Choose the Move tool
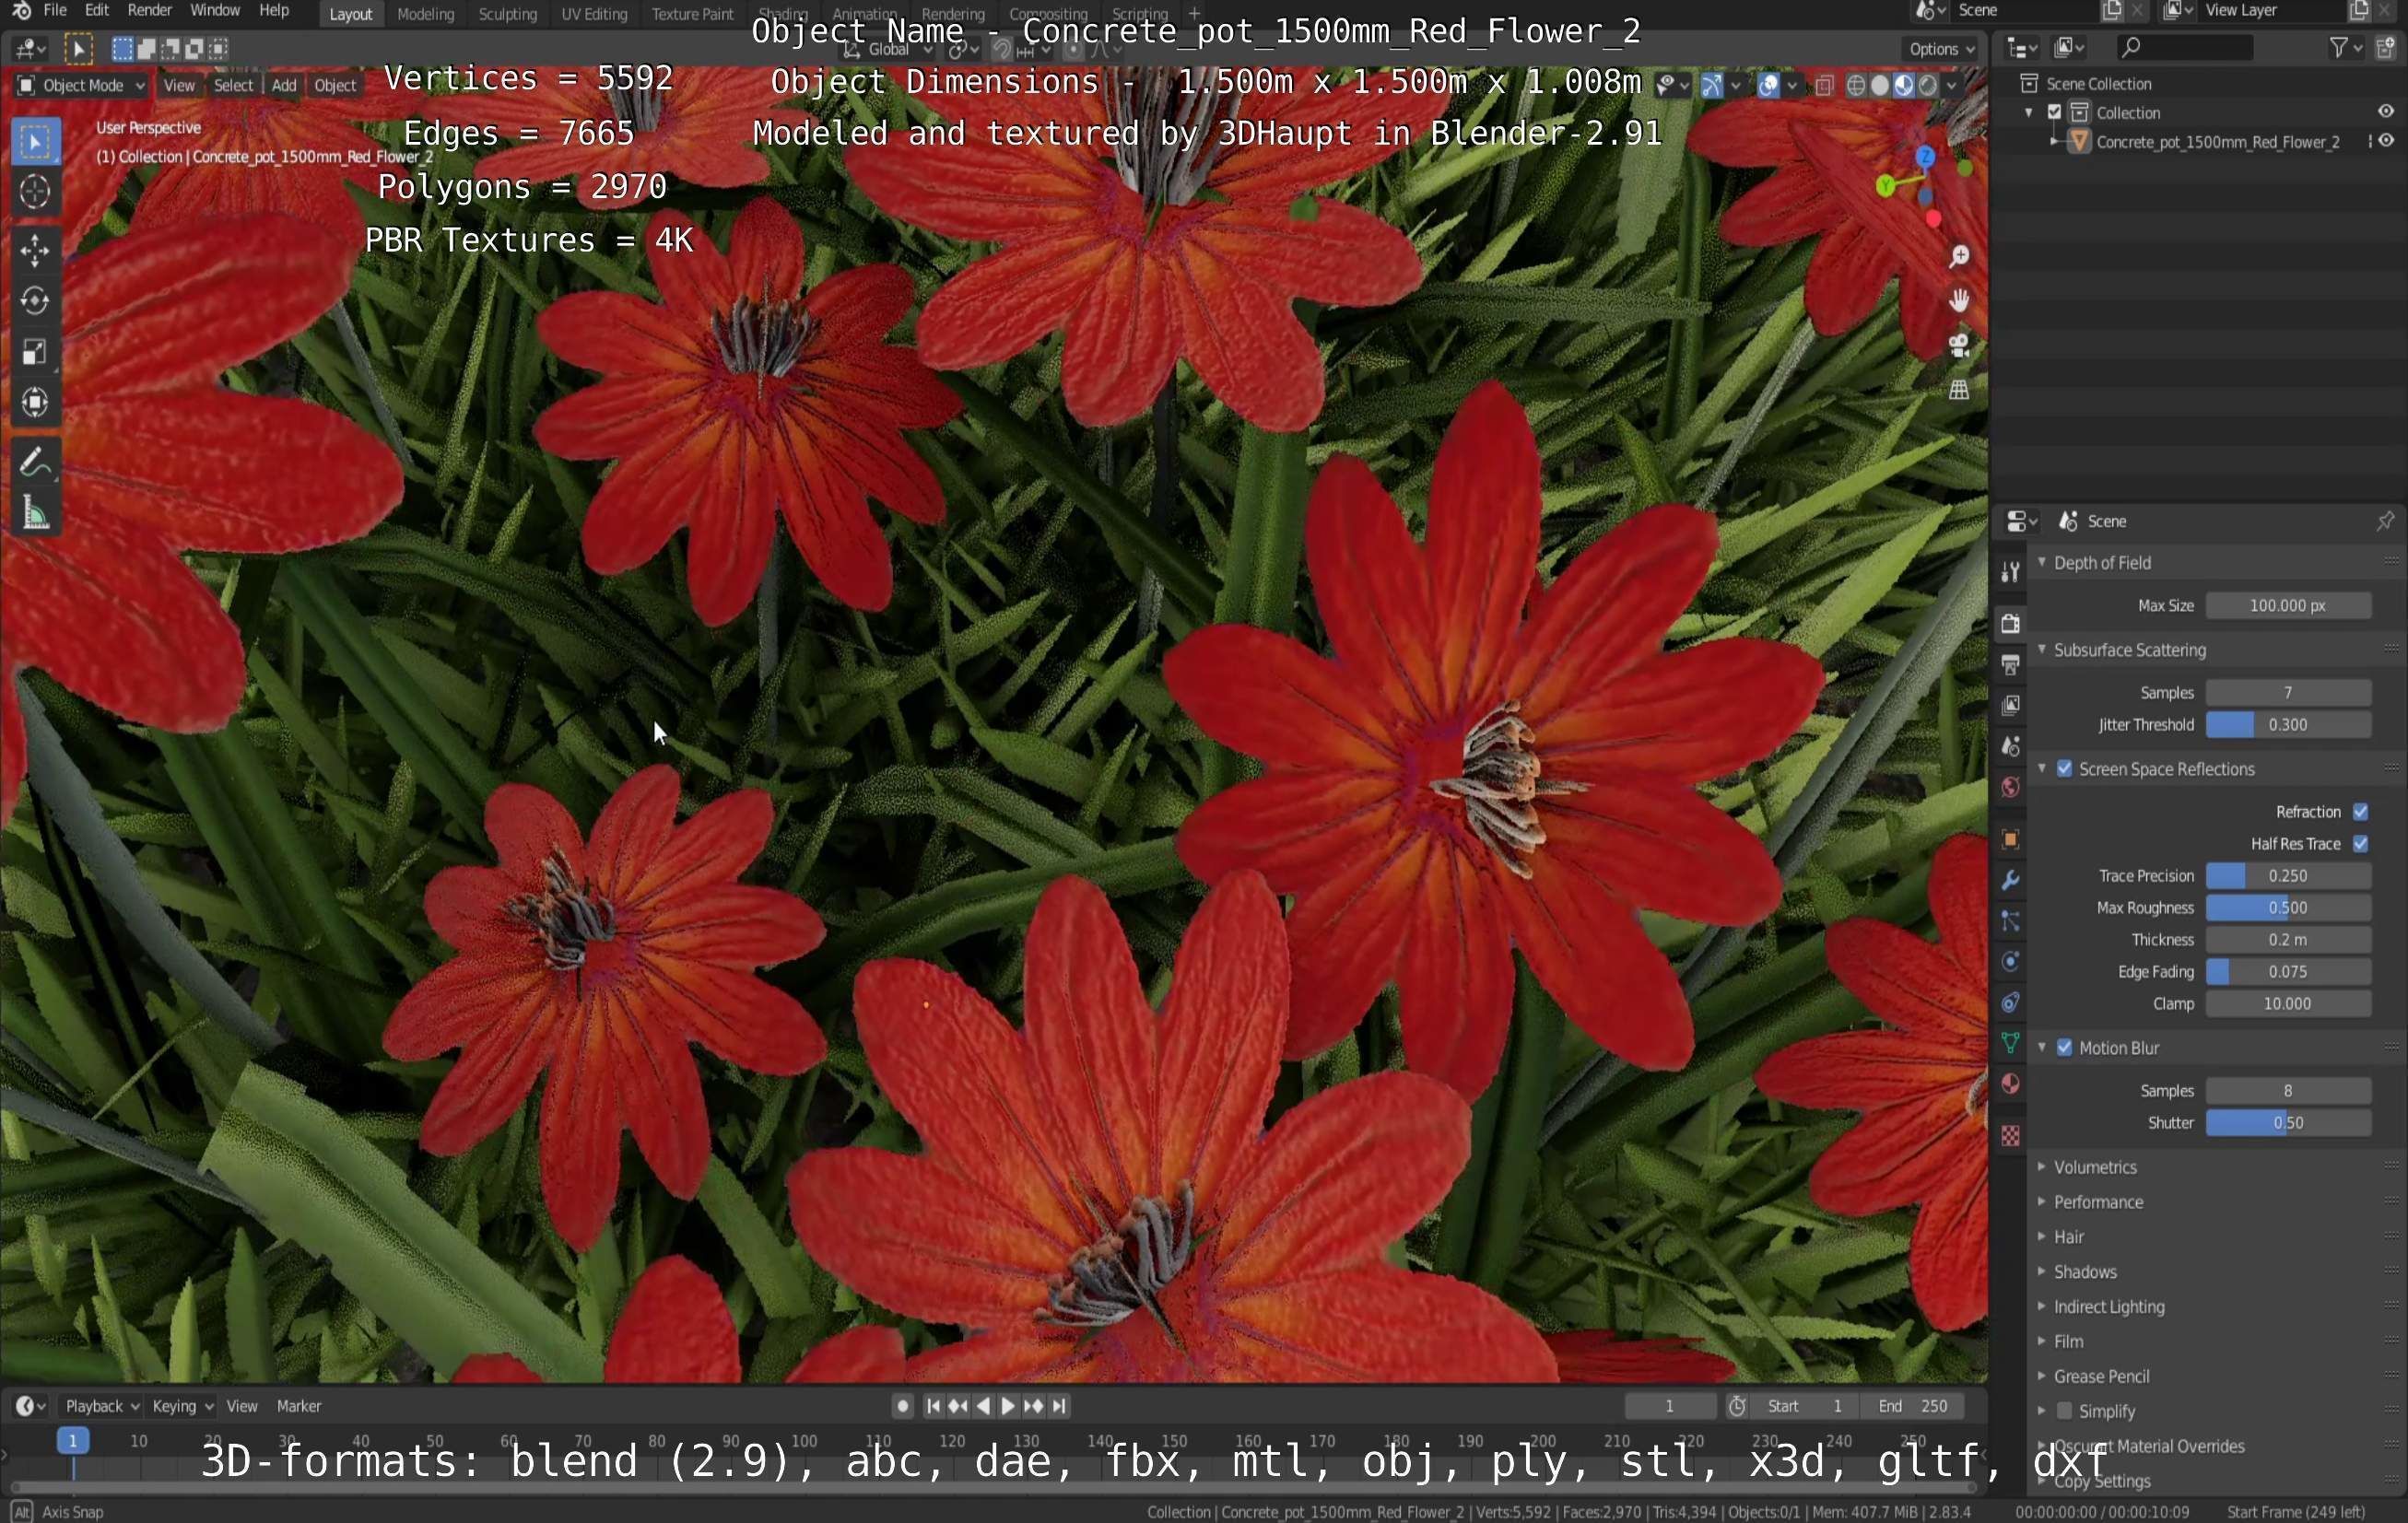Image resolution: width=2408 pixels, height=1523 pixels. tap(35, 250)
